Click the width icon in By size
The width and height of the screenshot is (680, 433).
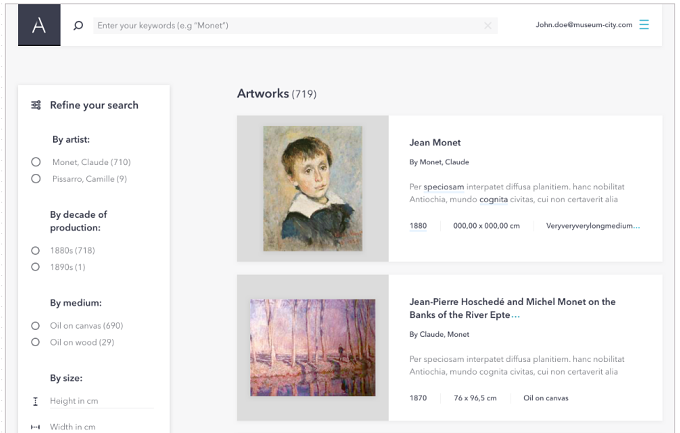36,427
